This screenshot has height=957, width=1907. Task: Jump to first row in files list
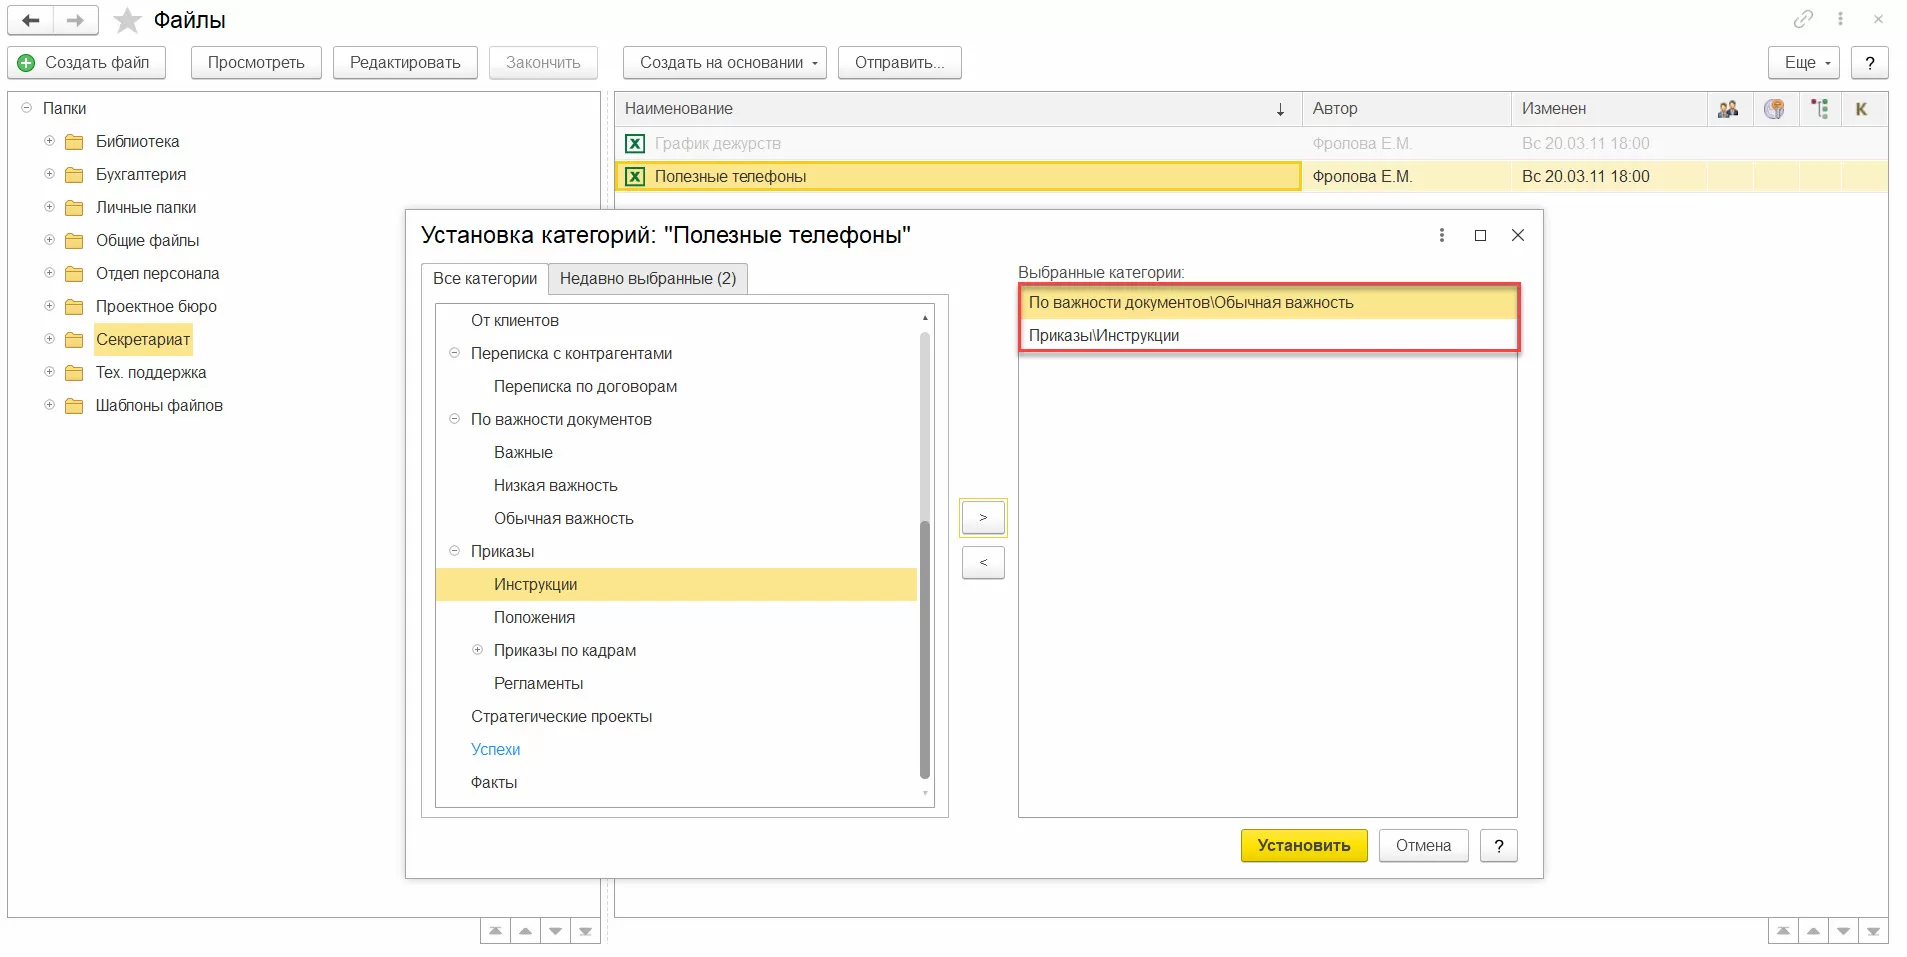point(1783,931)
